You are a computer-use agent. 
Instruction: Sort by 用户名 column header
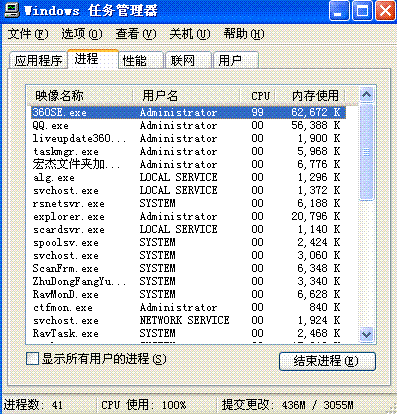(x=186, y=96)
